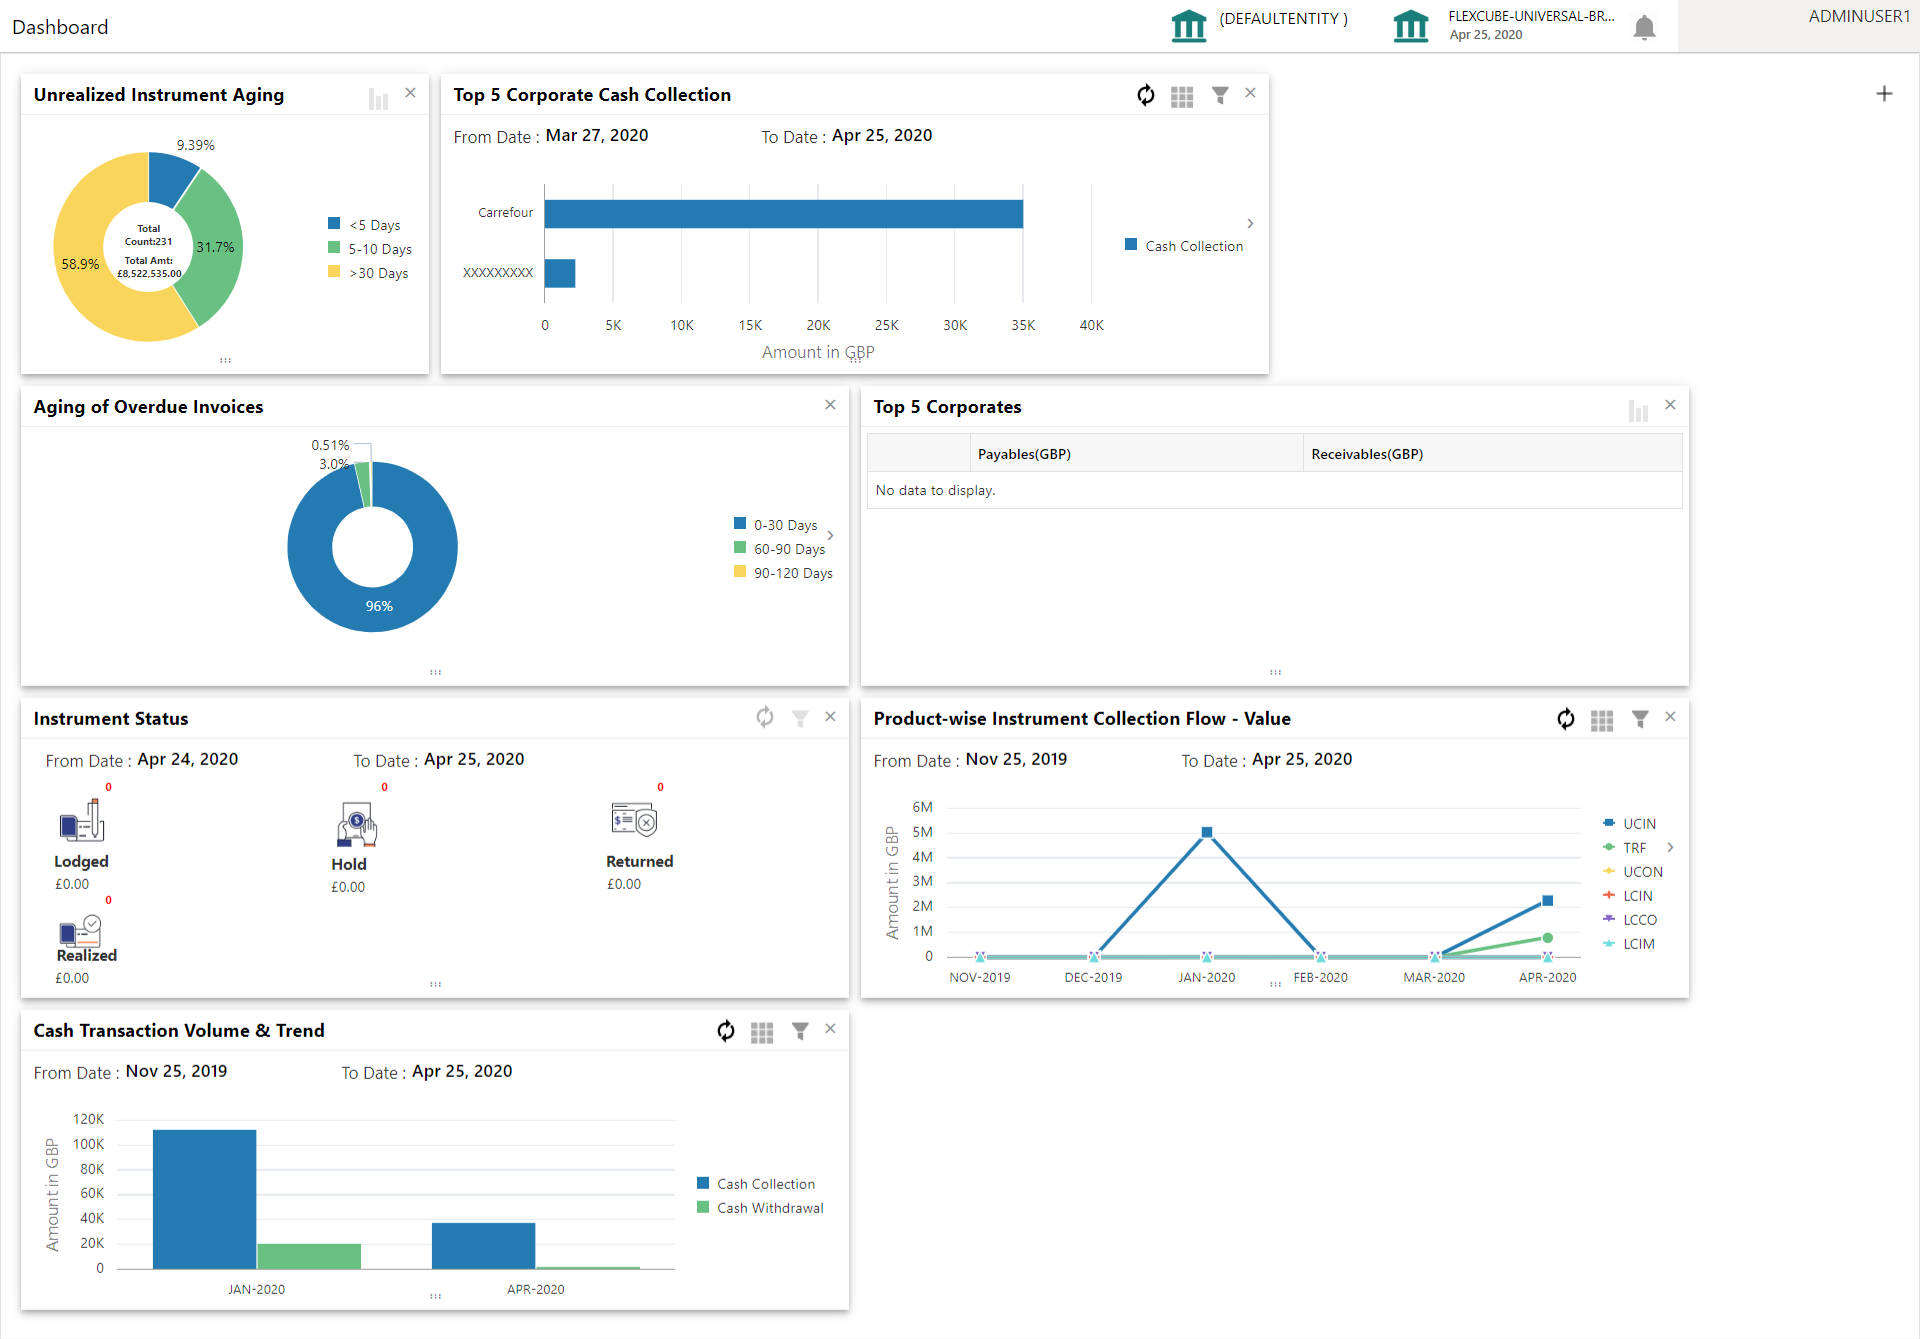1920x1339 pixels.
Task: Toggle UCON series in legend
Action: click(x=1633, y=871)
